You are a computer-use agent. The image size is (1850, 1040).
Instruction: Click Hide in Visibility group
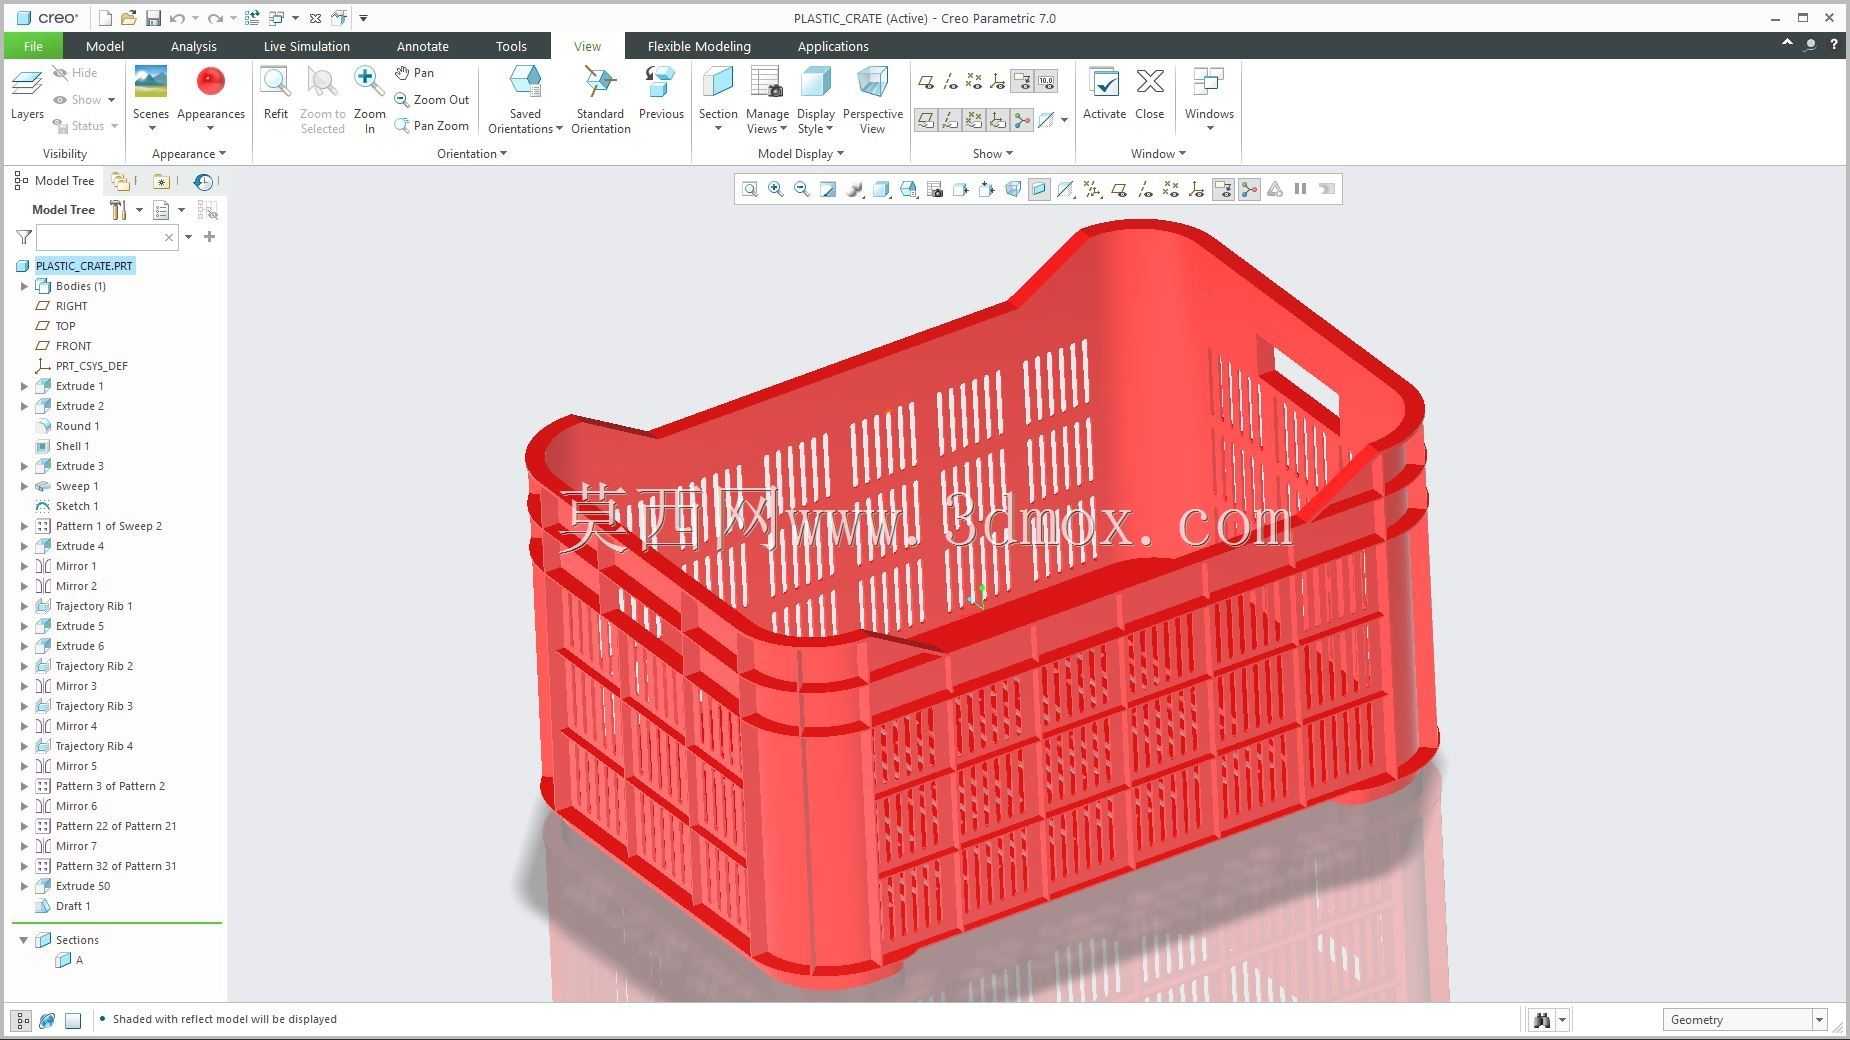pyautogui.click(x=75, y=73)
